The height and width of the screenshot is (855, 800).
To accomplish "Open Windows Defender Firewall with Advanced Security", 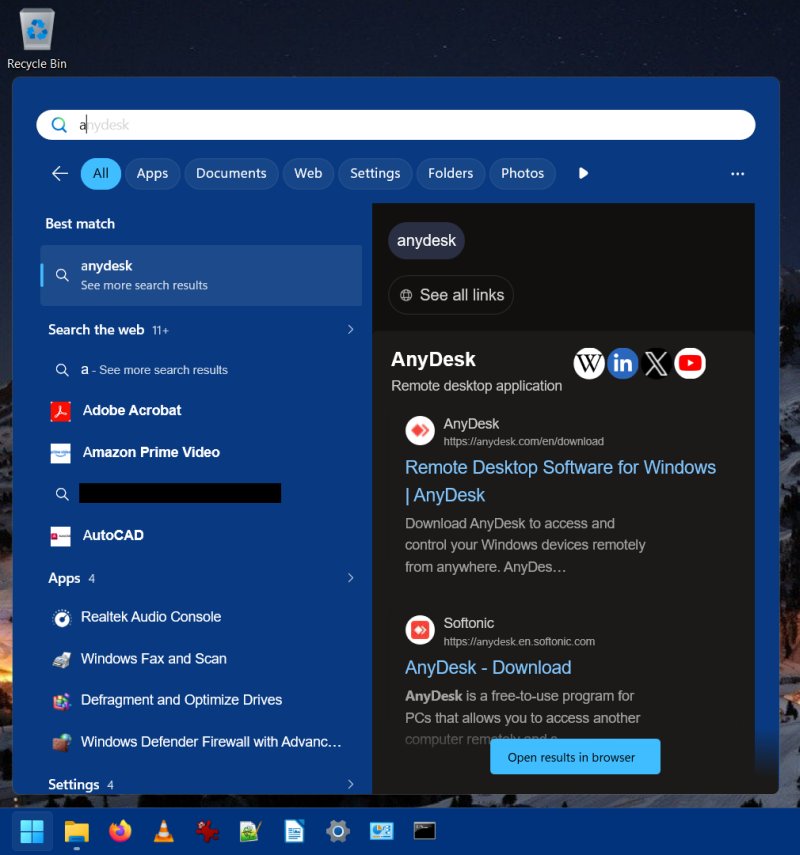I will click(201, 742).
